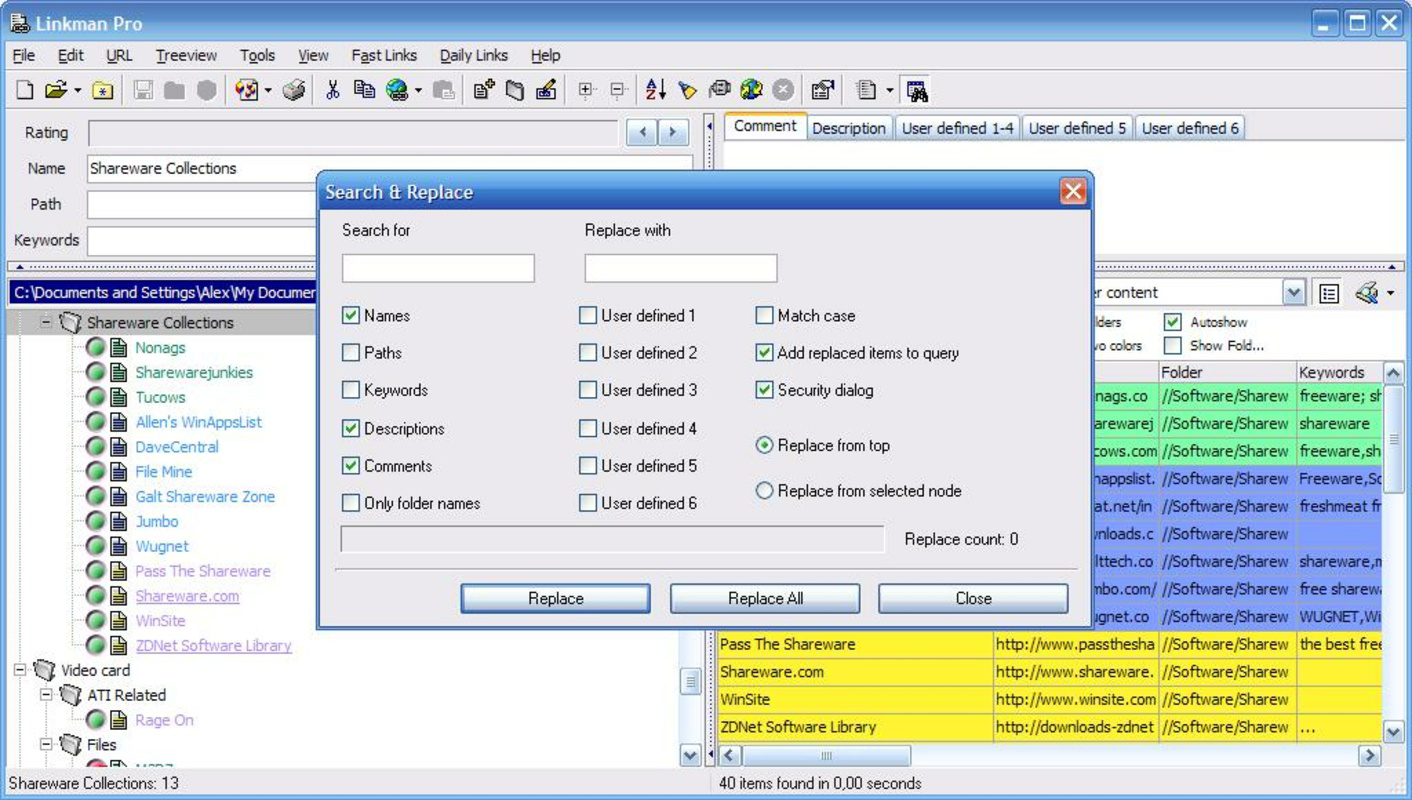The image size is (1412, 800).
Task: Switch to the Description tab
Action: [848, 128]
